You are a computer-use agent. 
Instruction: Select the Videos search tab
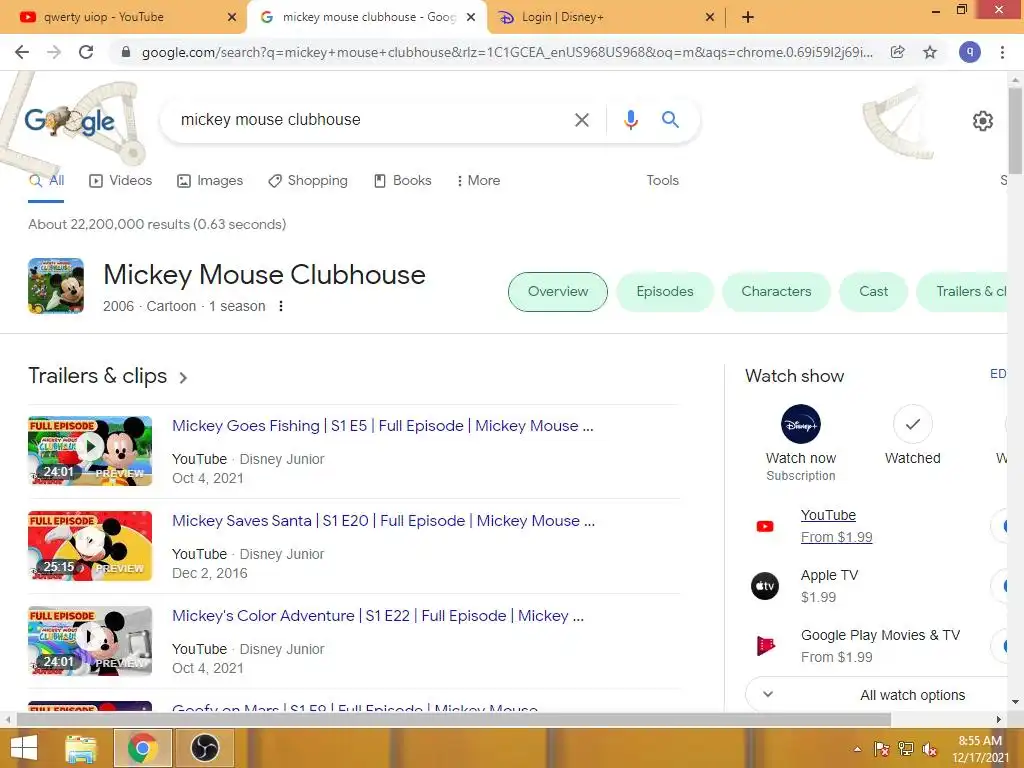[x=120, y=181]
